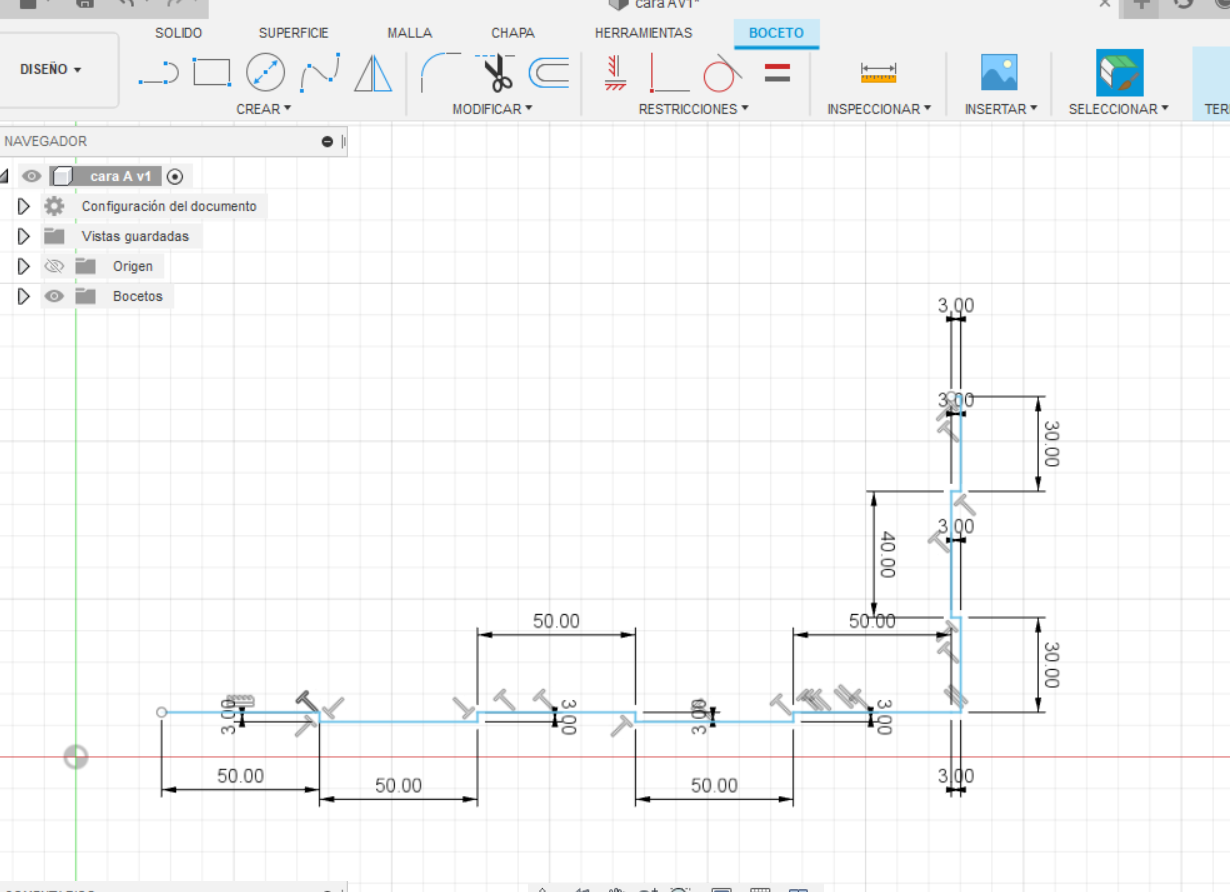Open the Measure ruler tool
Viewport: 1230px width, 892px height.
(878, 73)
